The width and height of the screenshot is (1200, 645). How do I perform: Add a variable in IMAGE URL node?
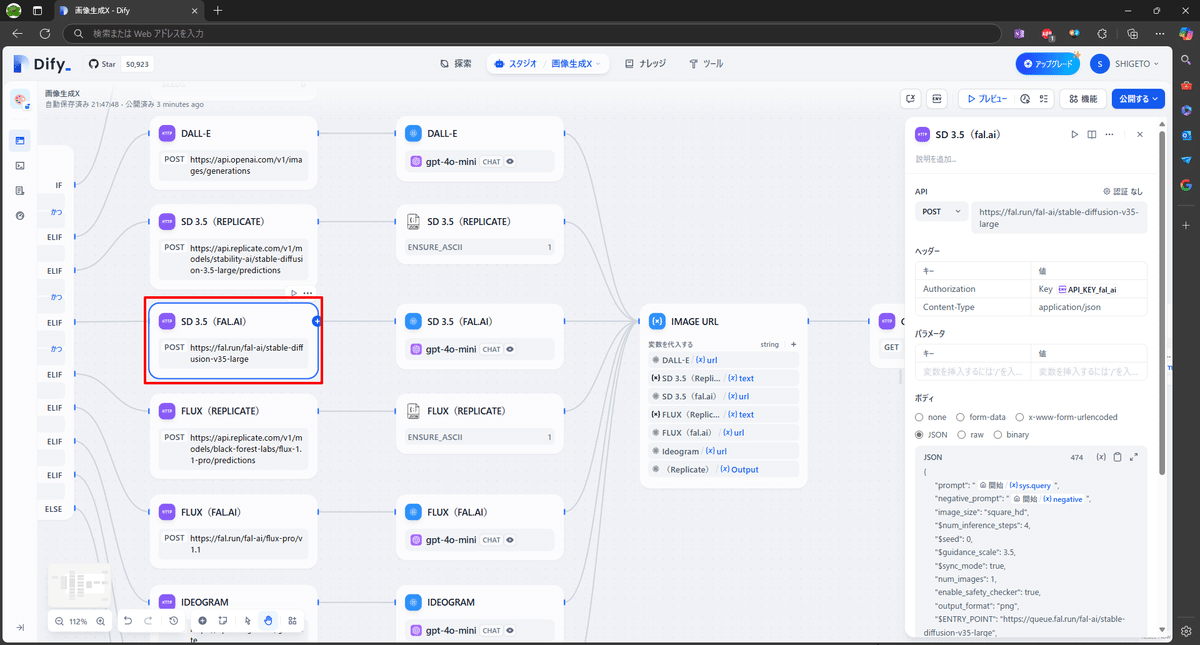[794, 344]
